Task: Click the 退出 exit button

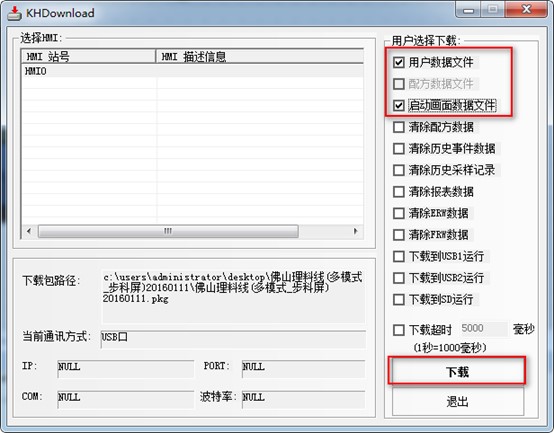Action: click(x=458, y=402)
